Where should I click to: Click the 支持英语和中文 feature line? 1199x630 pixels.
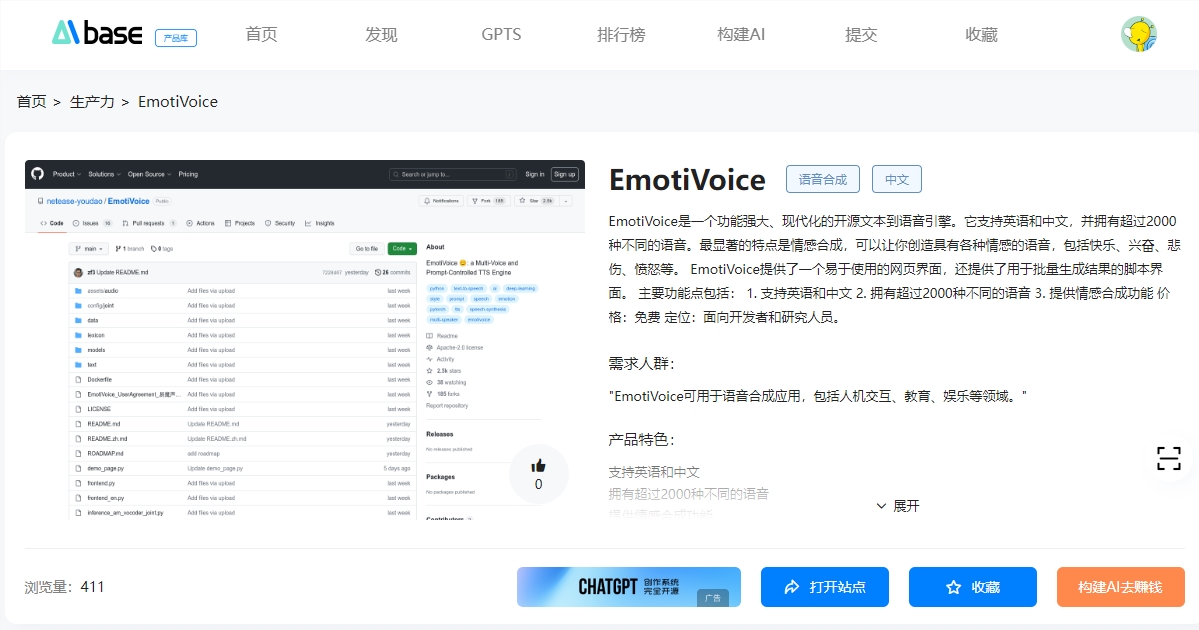654,472
